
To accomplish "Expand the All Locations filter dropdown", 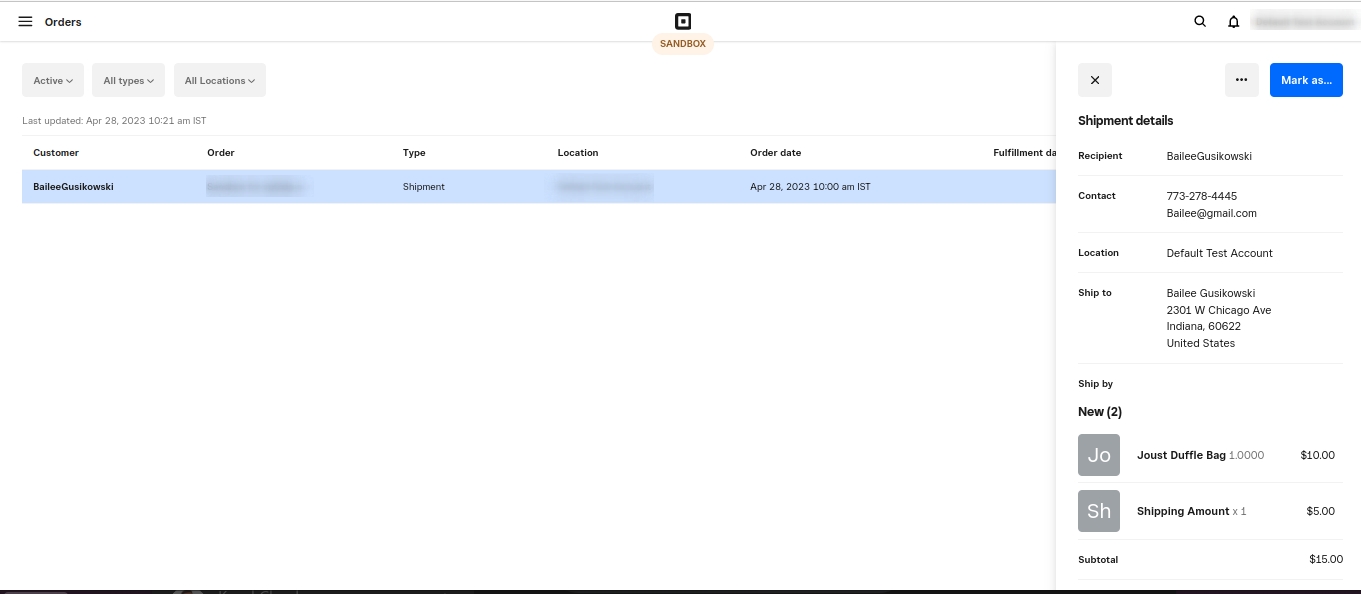I will coord(219,80).
